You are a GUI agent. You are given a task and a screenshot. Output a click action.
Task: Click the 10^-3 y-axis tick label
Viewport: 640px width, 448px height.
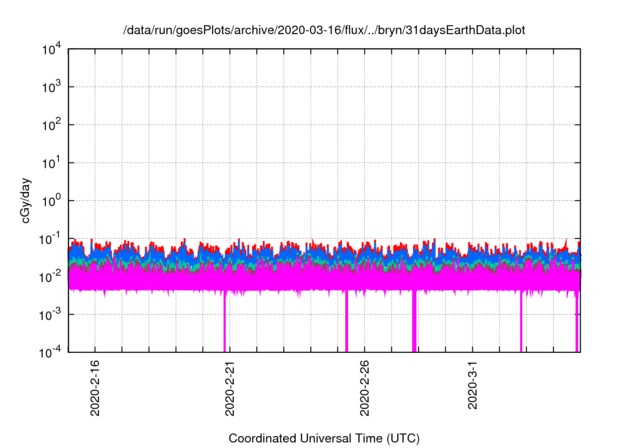click(x=50, y=314)
